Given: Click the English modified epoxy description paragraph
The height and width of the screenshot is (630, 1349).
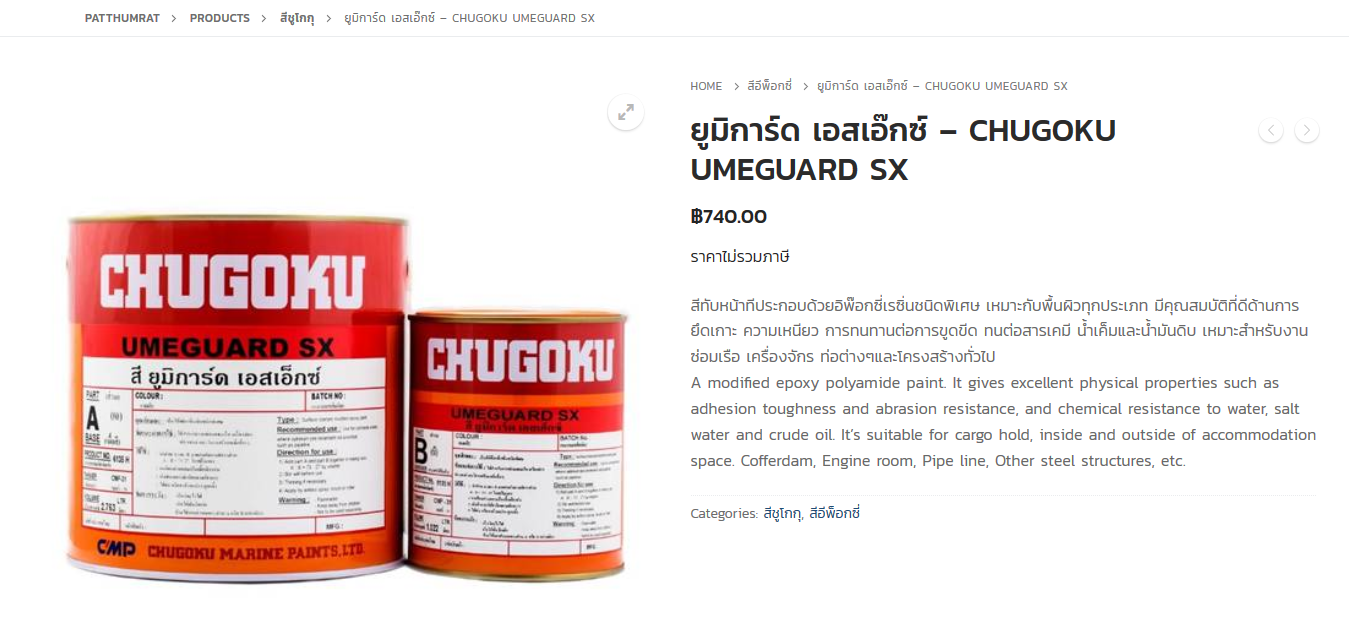Looking at the screenshot, I should click(x=1003, y=422).
